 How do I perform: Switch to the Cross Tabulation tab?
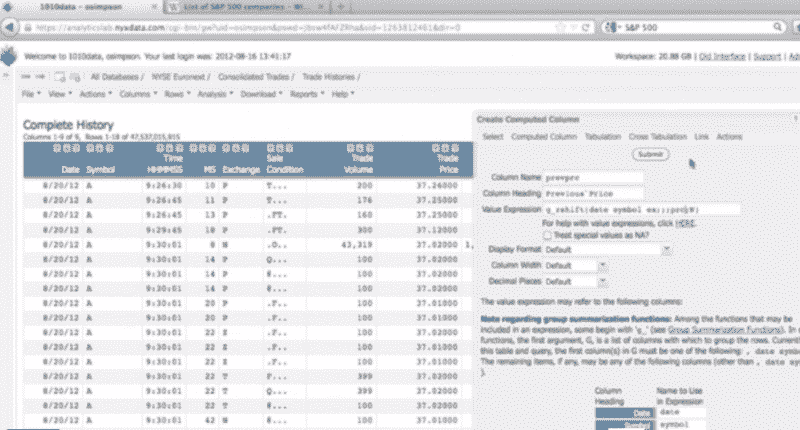pyautogui.click(x=657, y=135)
